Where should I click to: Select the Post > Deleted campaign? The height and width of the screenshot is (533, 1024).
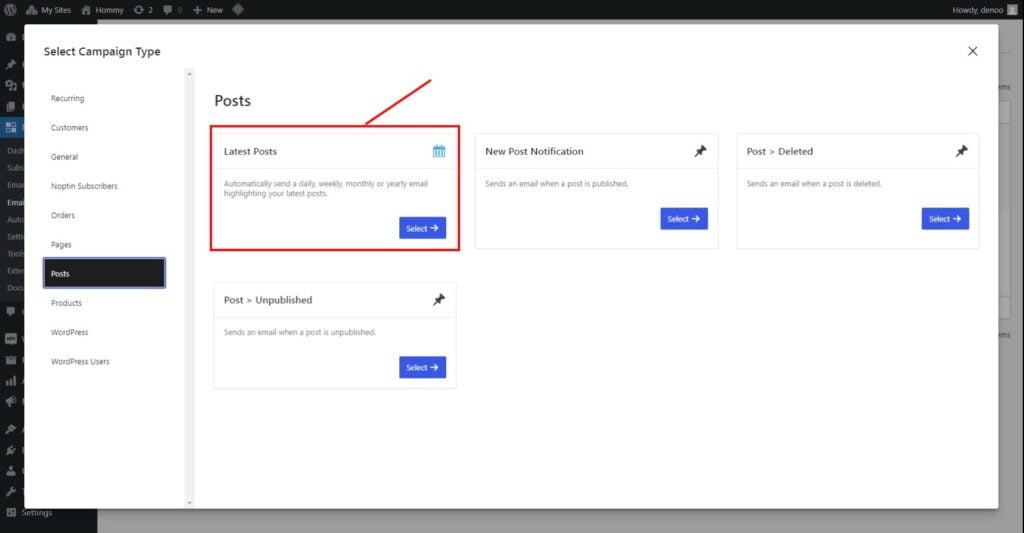pyautogui.click(x=944, y=219)
